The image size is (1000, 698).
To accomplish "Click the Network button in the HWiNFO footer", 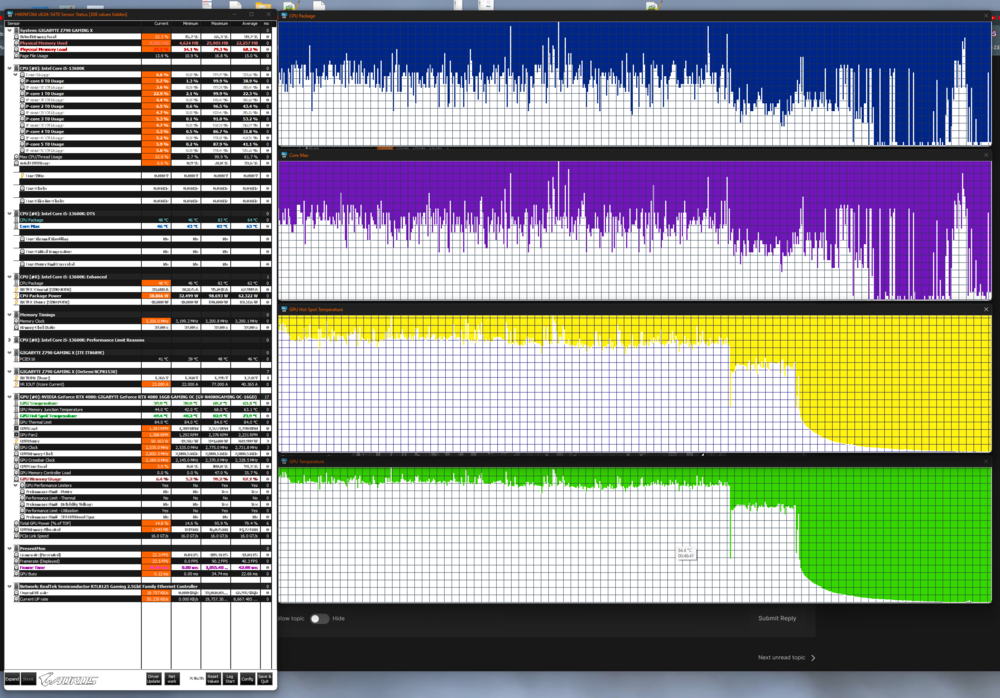I will coord(172,679).
